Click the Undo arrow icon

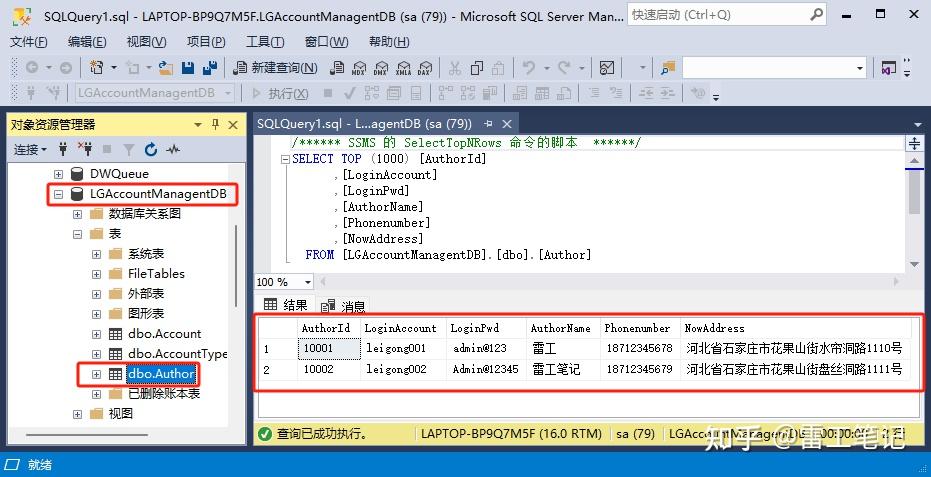[528, 68]
